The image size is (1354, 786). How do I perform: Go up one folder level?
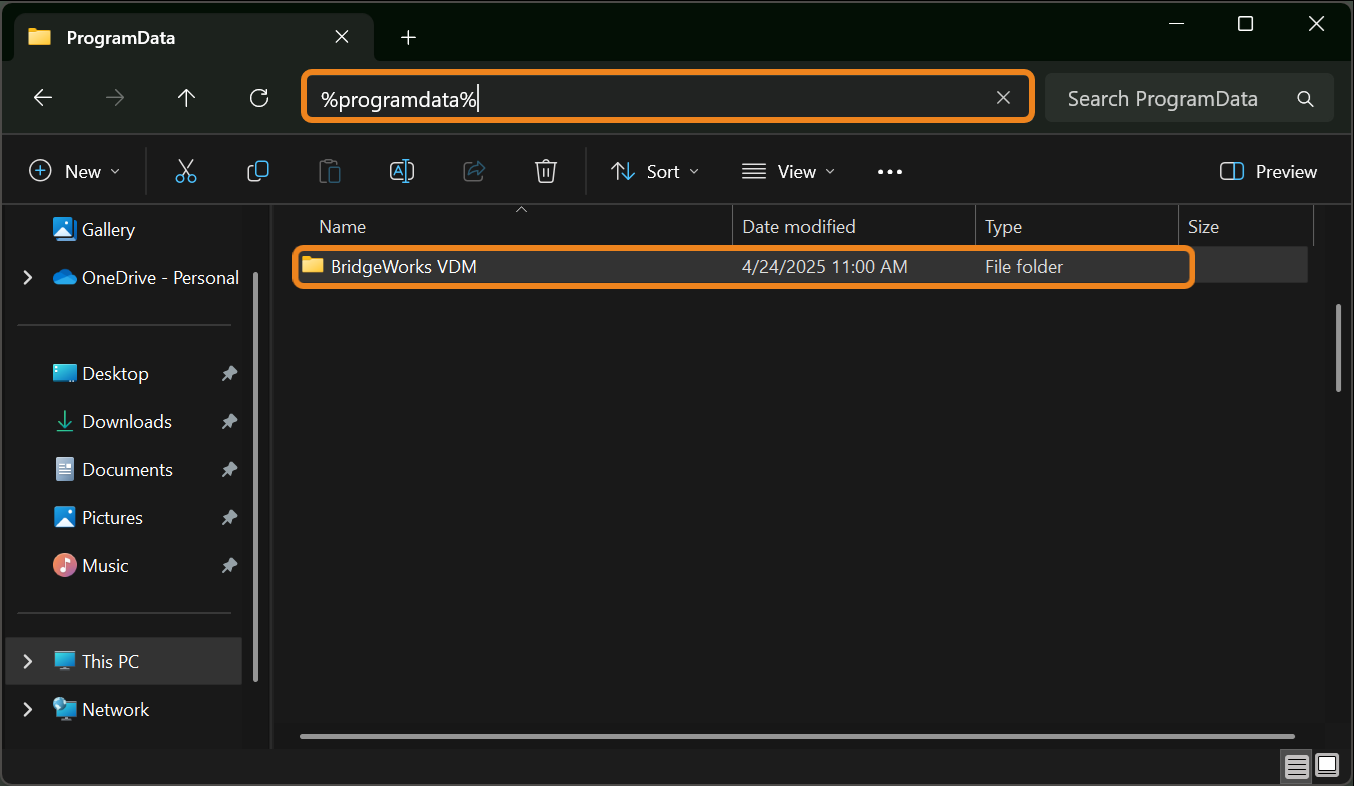[x=186, y=98]
